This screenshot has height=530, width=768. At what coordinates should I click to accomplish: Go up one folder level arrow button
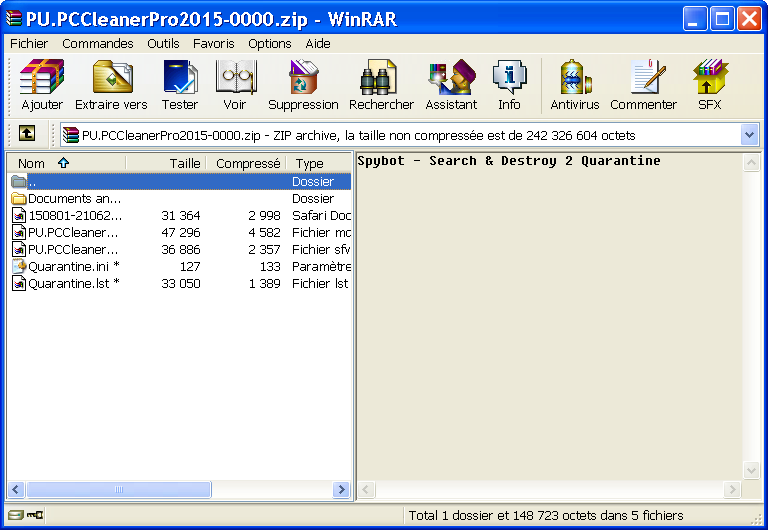pyautogui.click(x=27, y=133)
